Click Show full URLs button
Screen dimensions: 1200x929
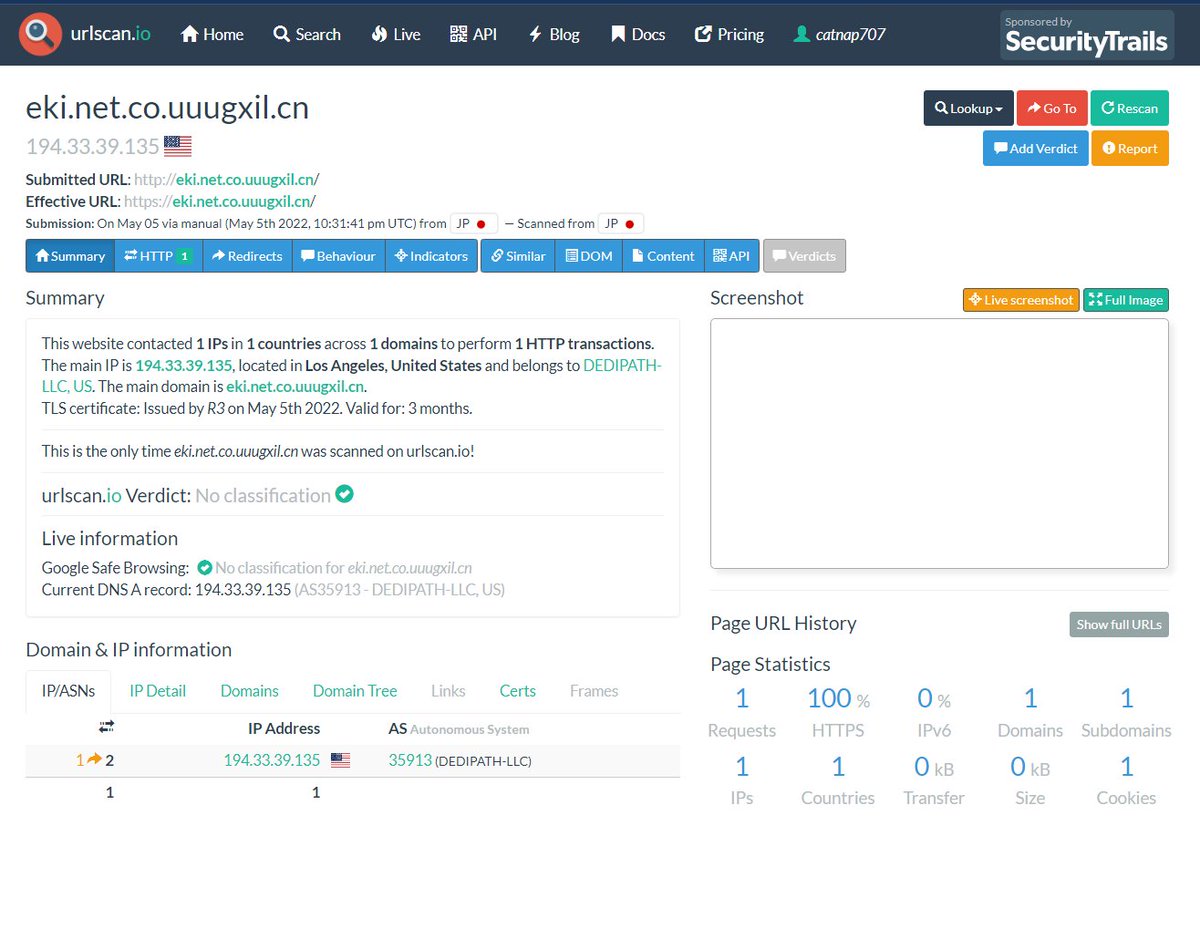coord(1119,624)
